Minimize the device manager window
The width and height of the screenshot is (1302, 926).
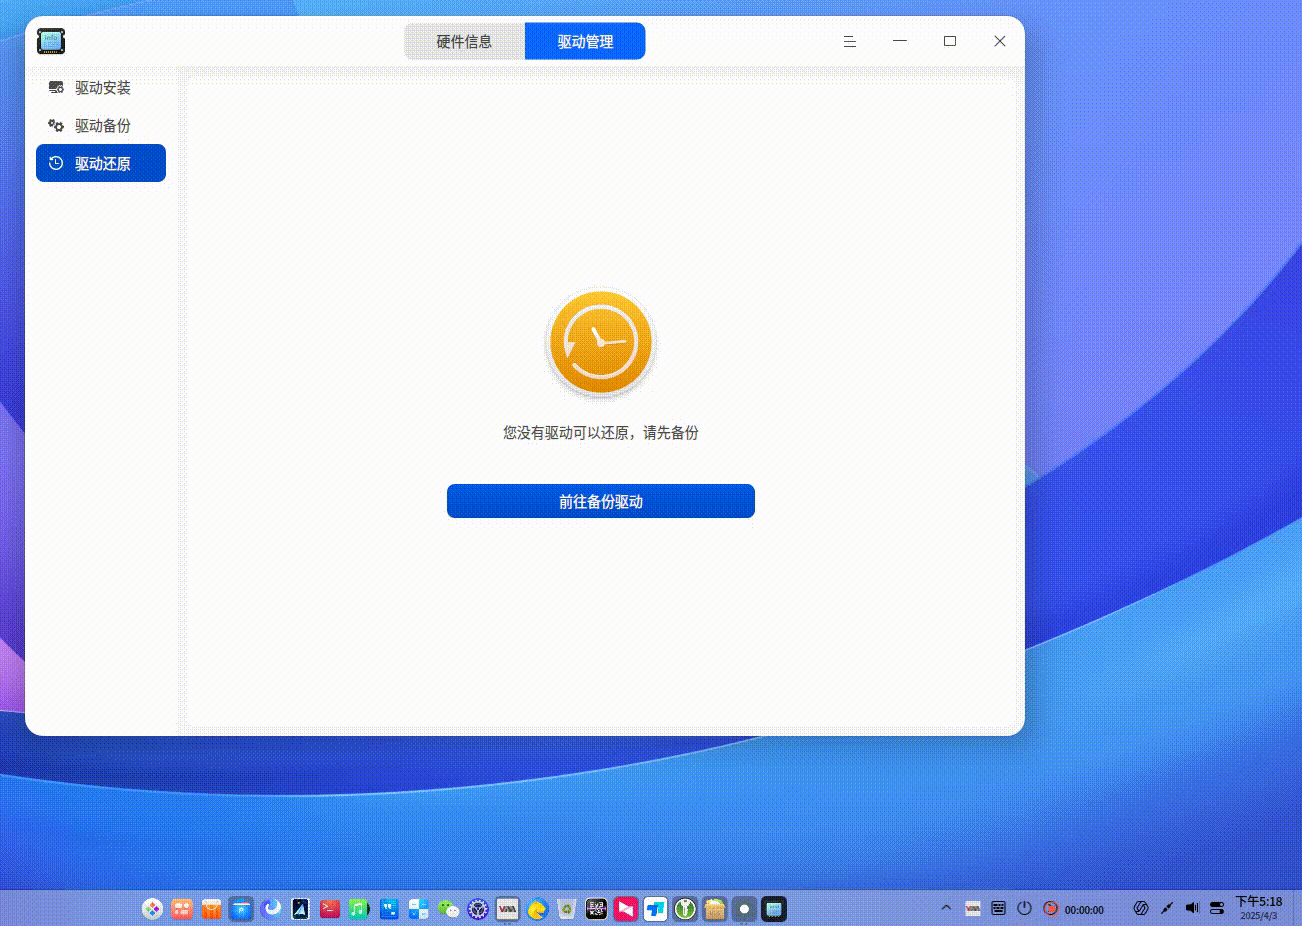900,41
